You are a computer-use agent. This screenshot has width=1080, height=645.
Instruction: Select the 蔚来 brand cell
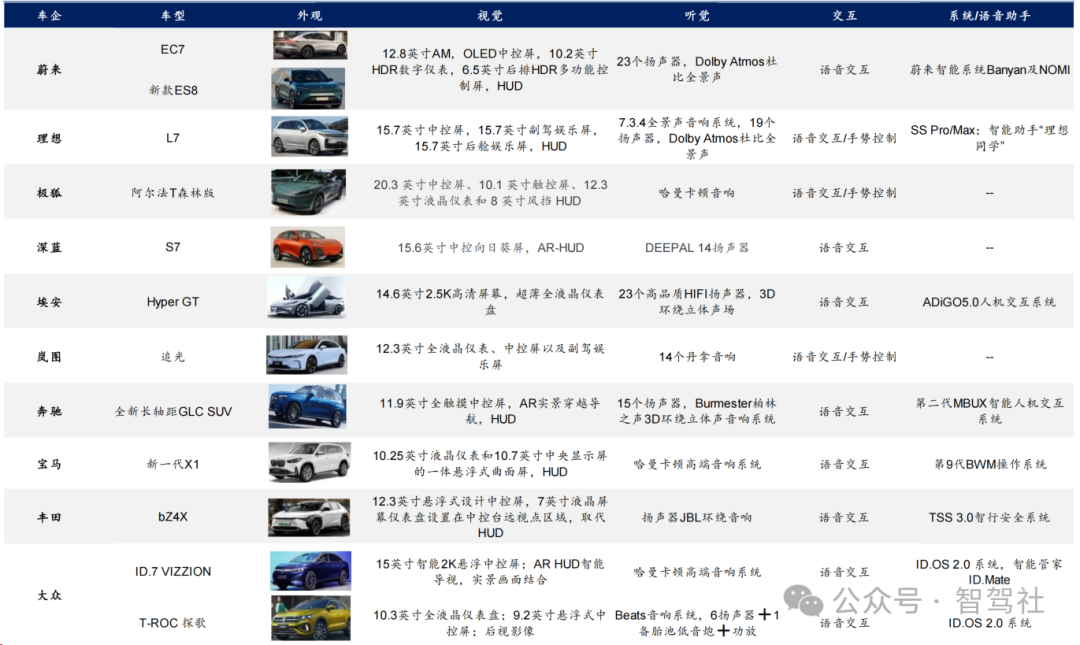[x=49, y=70]
